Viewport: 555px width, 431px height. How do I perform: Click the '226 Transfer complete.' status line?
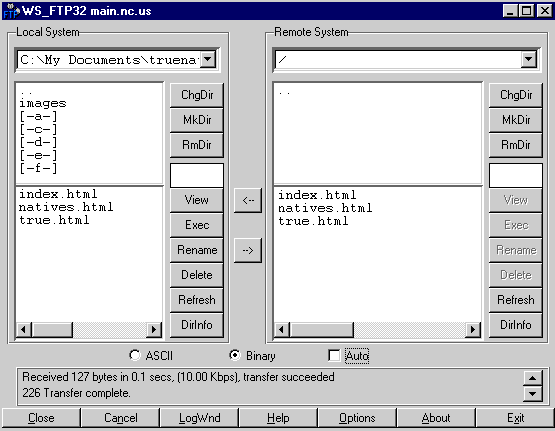pos(76,393)
